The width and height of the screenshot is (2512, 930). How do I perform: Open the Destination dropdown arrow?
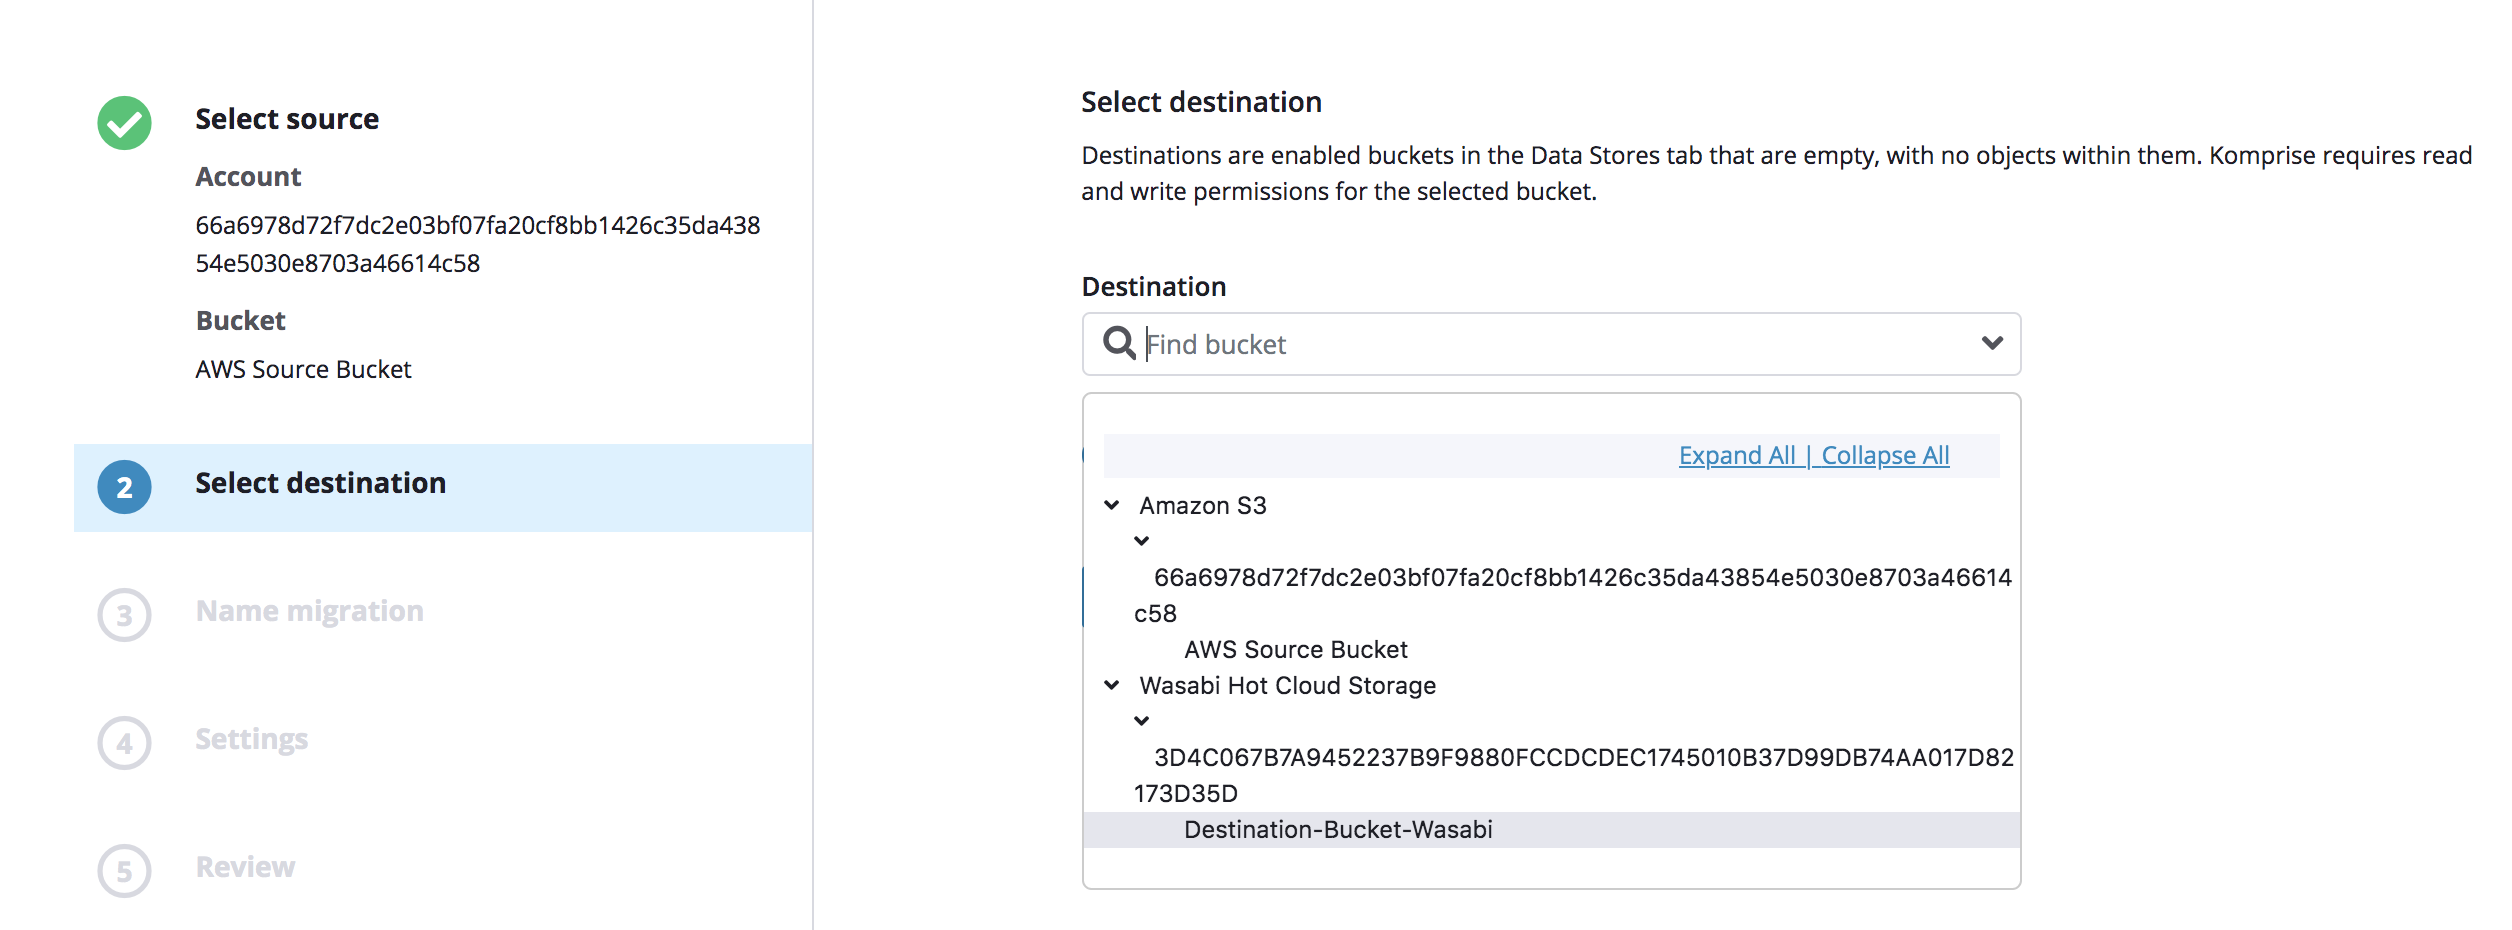point(1992,343)
